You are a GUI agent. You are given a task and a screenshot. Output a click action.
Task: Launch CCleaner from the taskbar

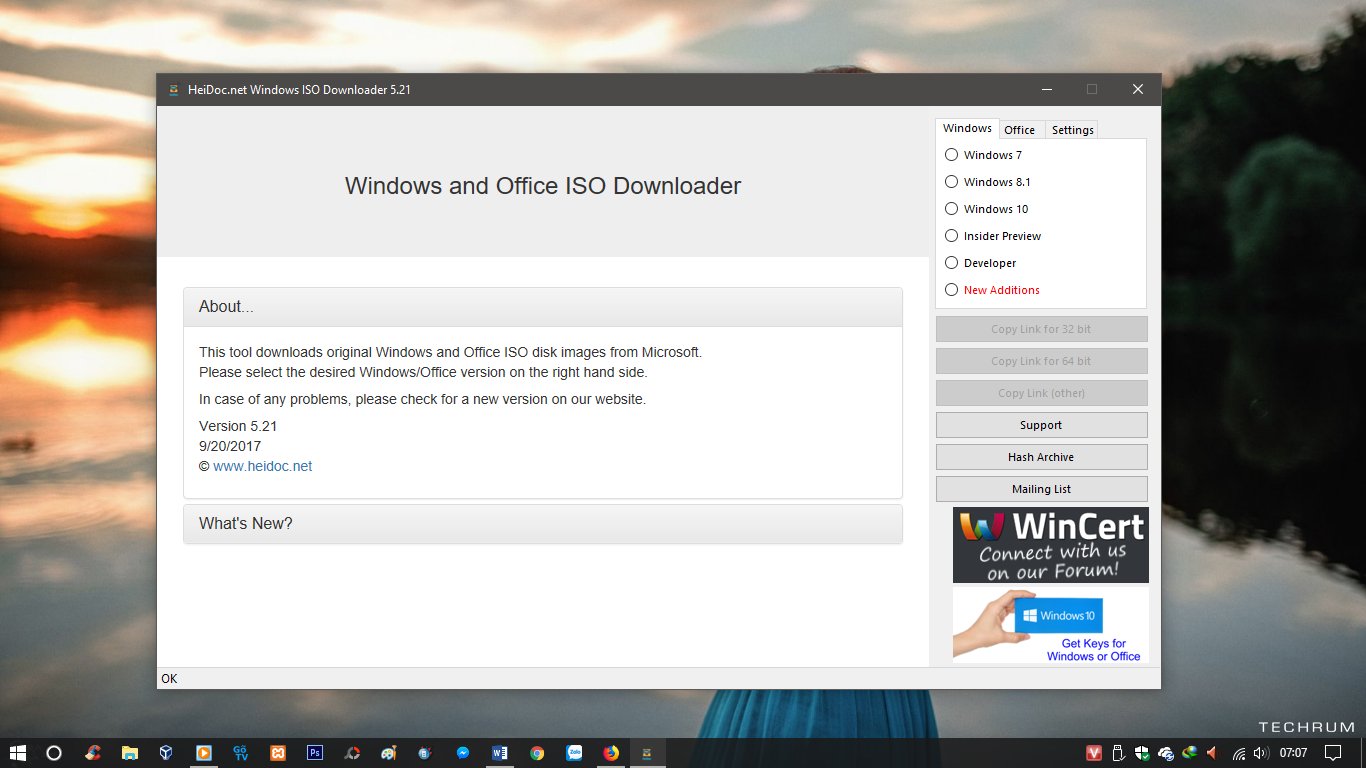coord(92,753)
